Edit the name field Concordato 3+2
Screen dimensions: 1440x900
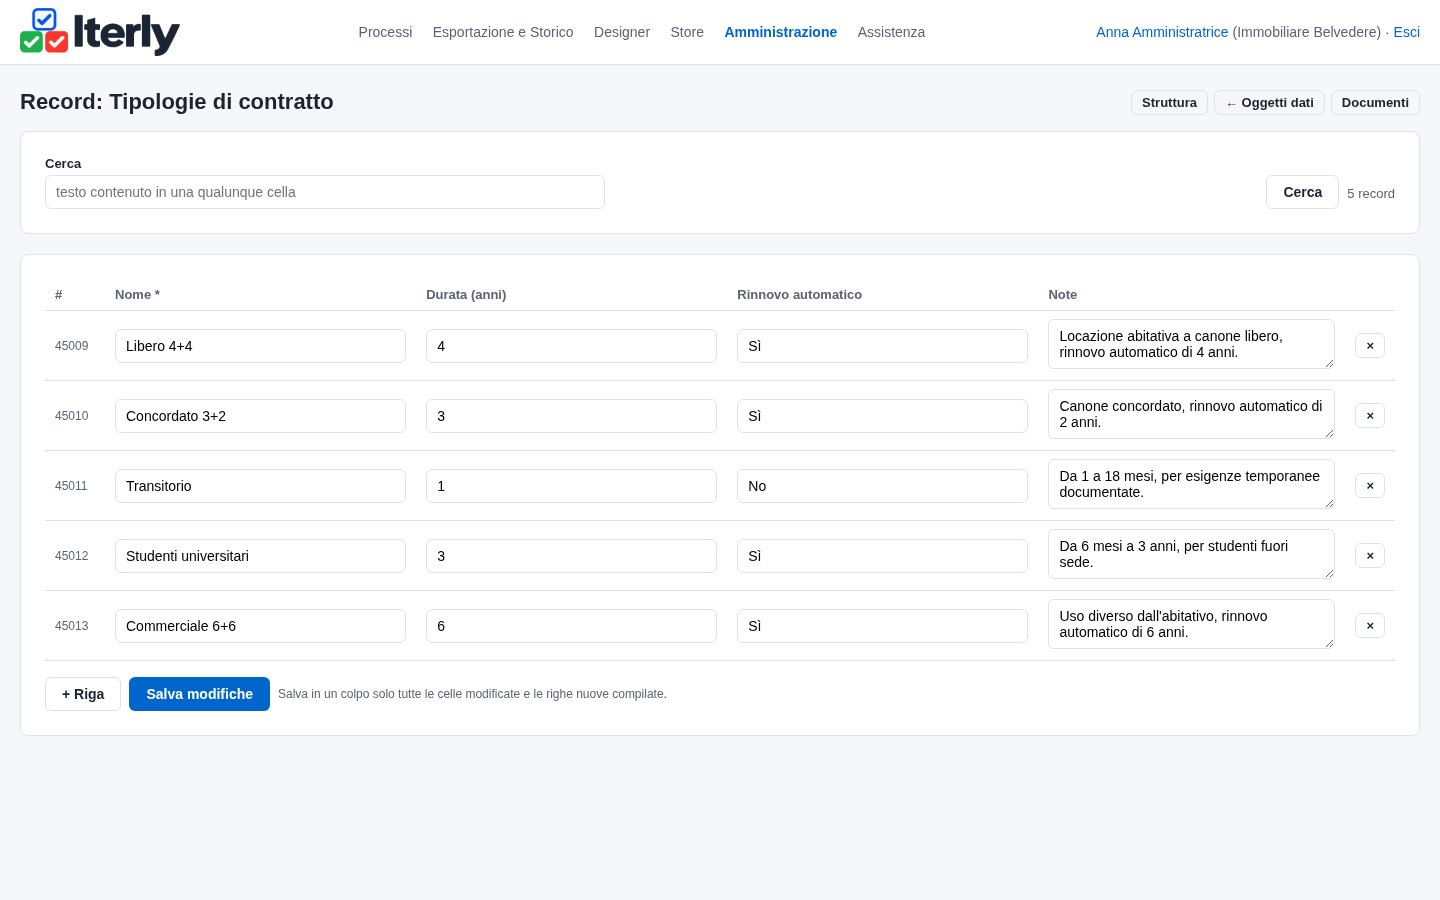tap(260, 416)
